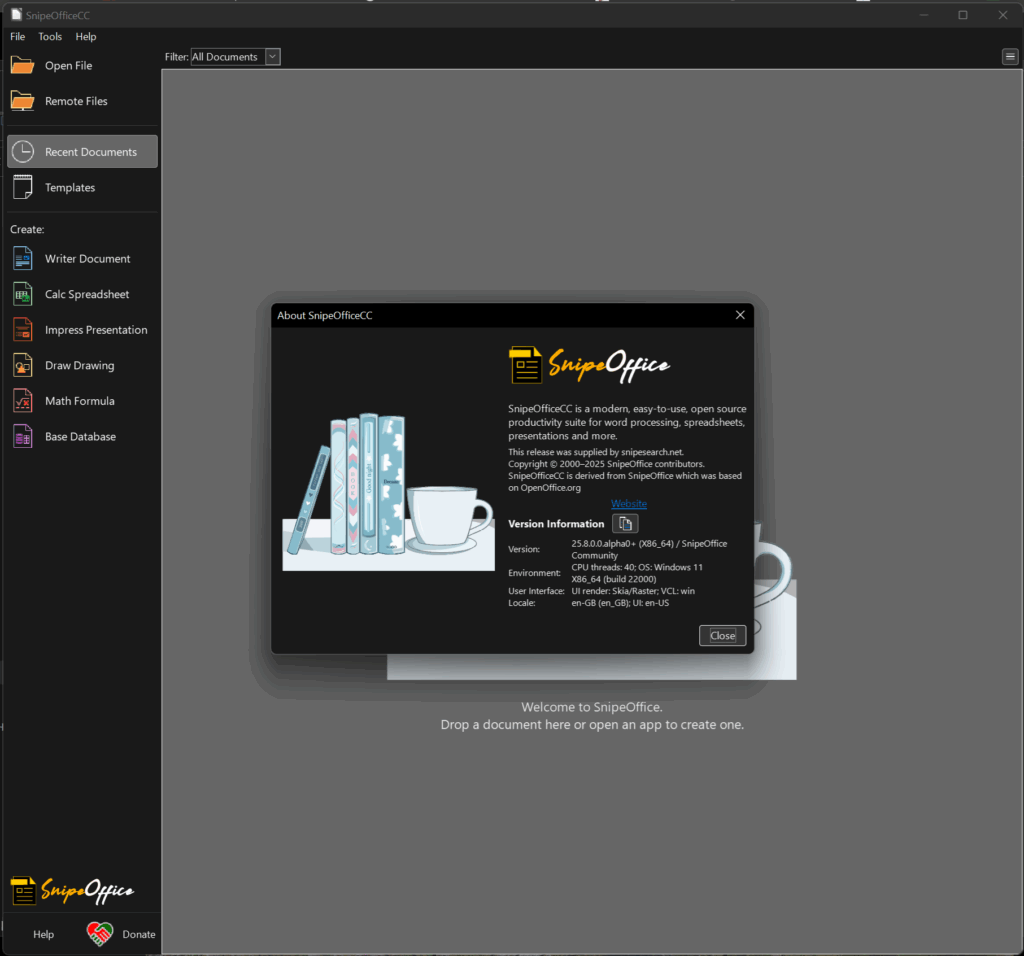This screenshot has height=956, width=1024.
Task: Click the Impress Presentation icon
Action: click(22, 330)
